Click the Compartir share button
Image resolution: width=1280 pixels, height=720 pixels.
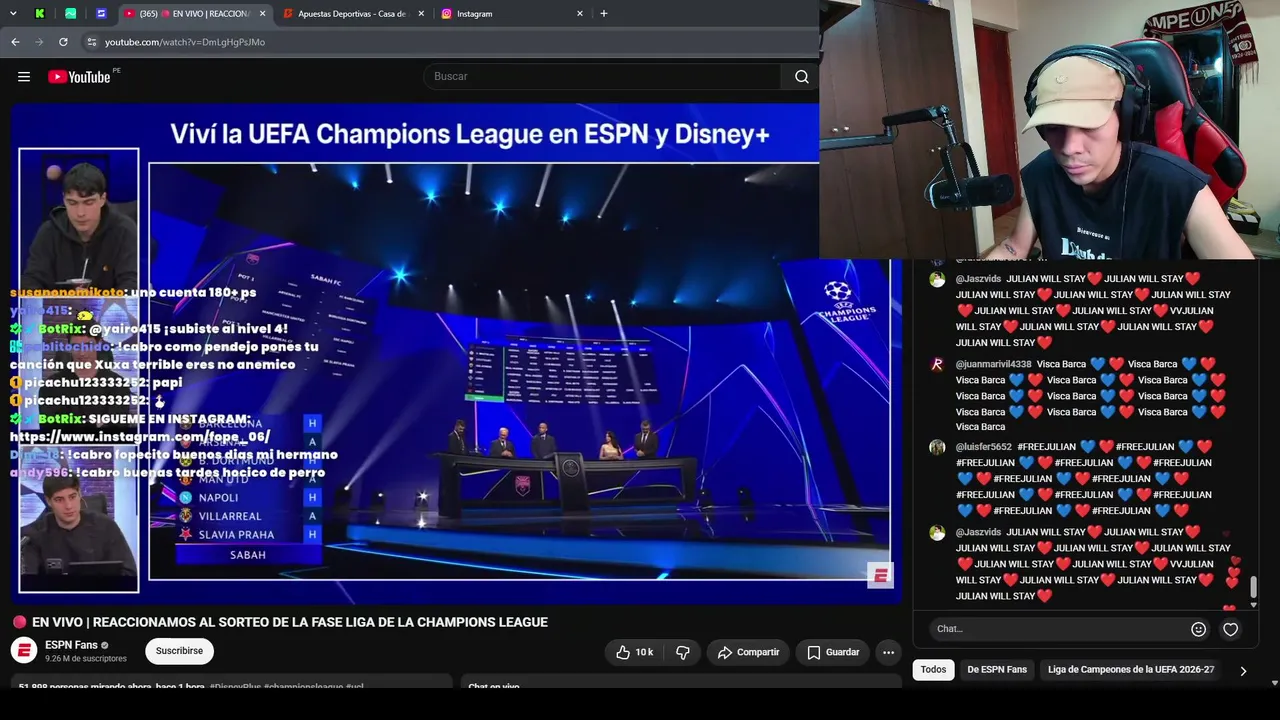[748, 652]
